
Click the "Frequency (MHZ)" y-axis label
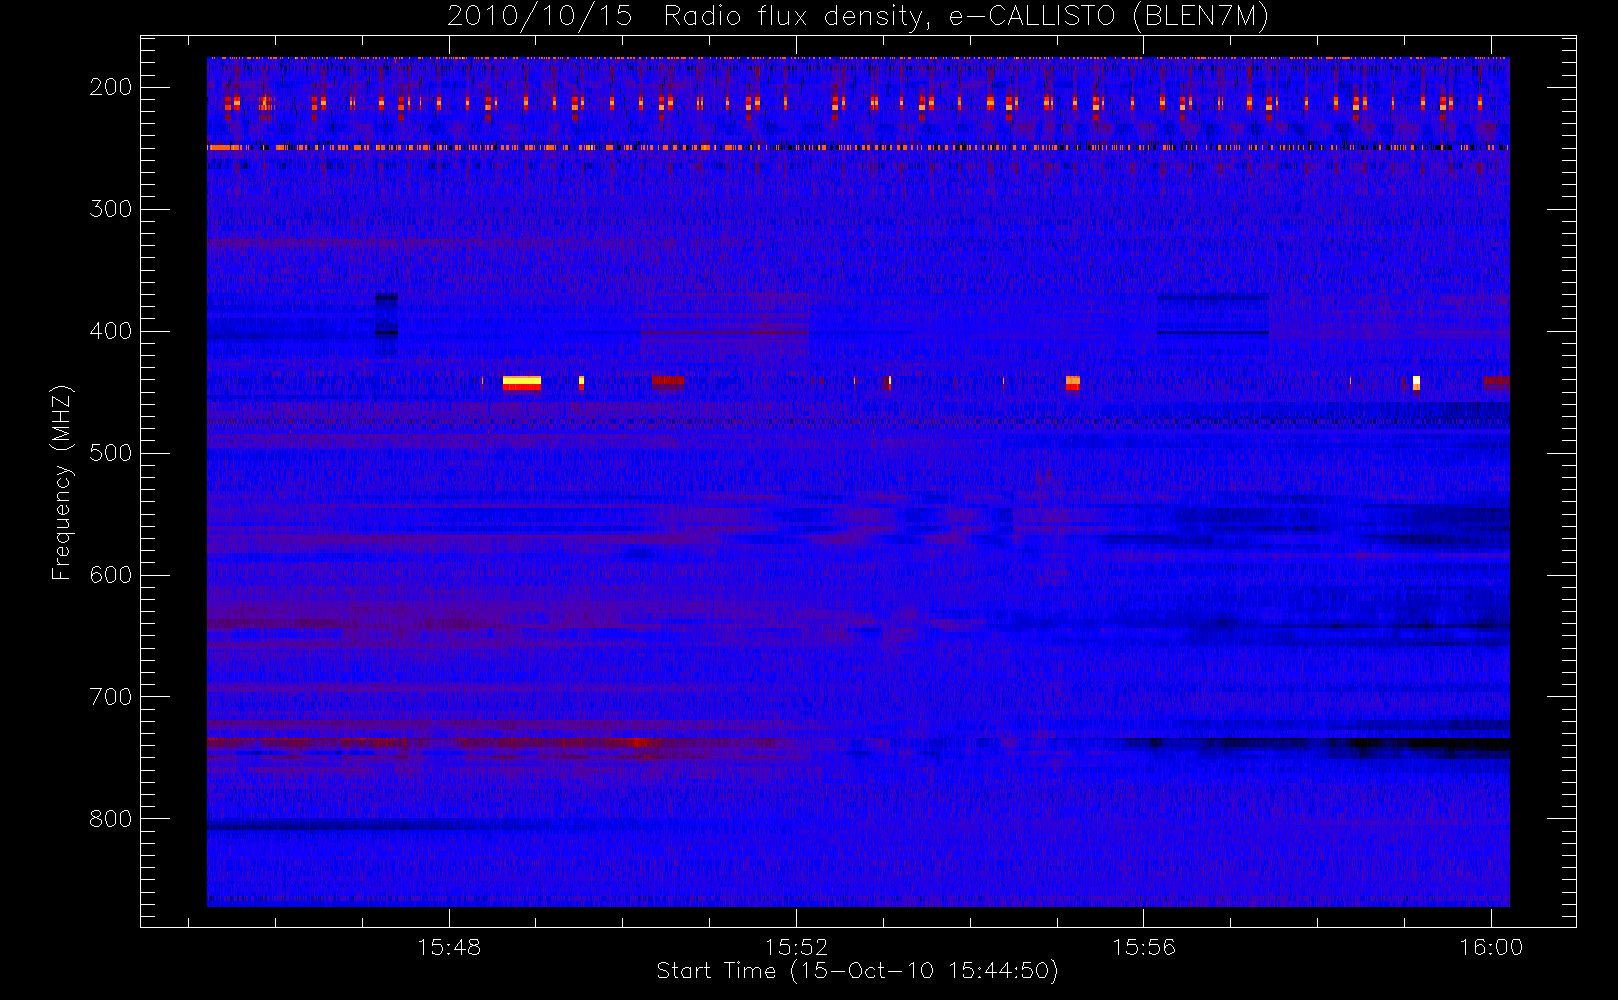tap(62, 482)
